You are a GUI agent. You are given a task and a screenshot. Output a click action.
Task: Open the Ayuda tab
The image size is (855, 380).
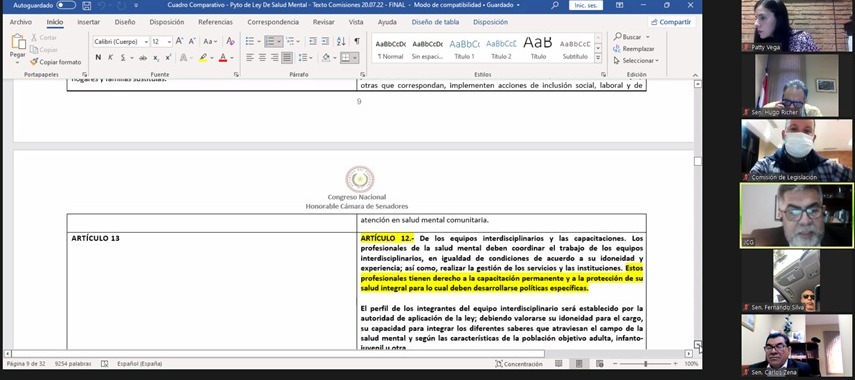click(x=387, y=22)
